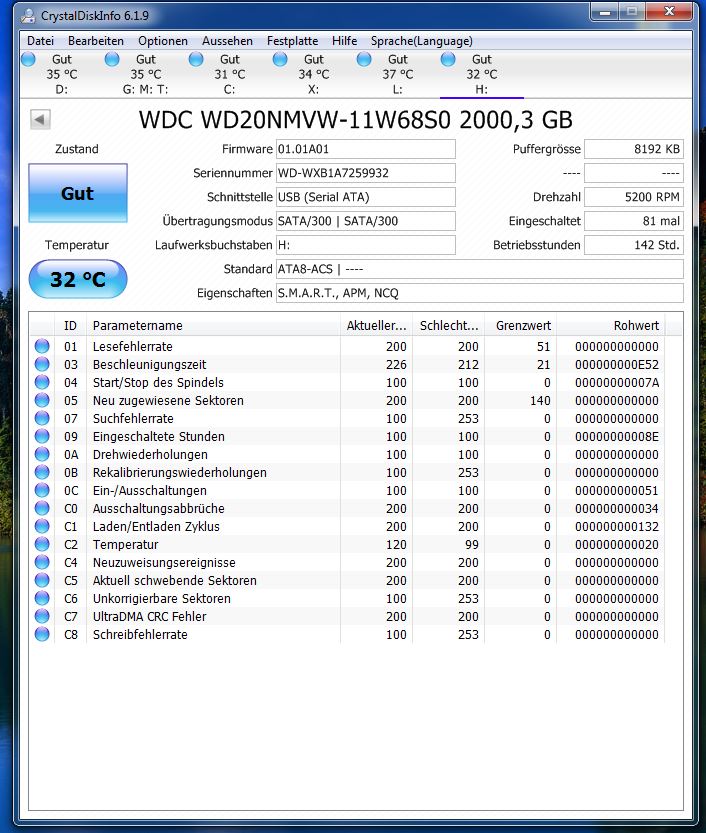Click the Schnittstelle field USB (Serial ATA)

[x=365, y=197]
